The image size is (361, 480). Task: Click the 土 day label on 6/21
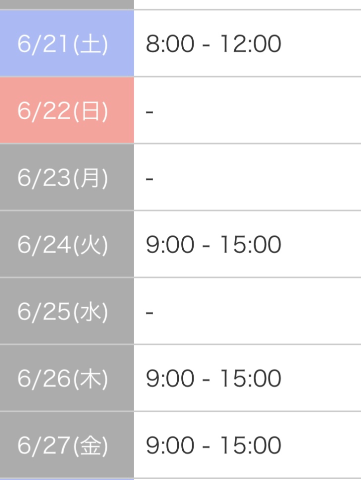pyautogui.click(x=90, y=44)
